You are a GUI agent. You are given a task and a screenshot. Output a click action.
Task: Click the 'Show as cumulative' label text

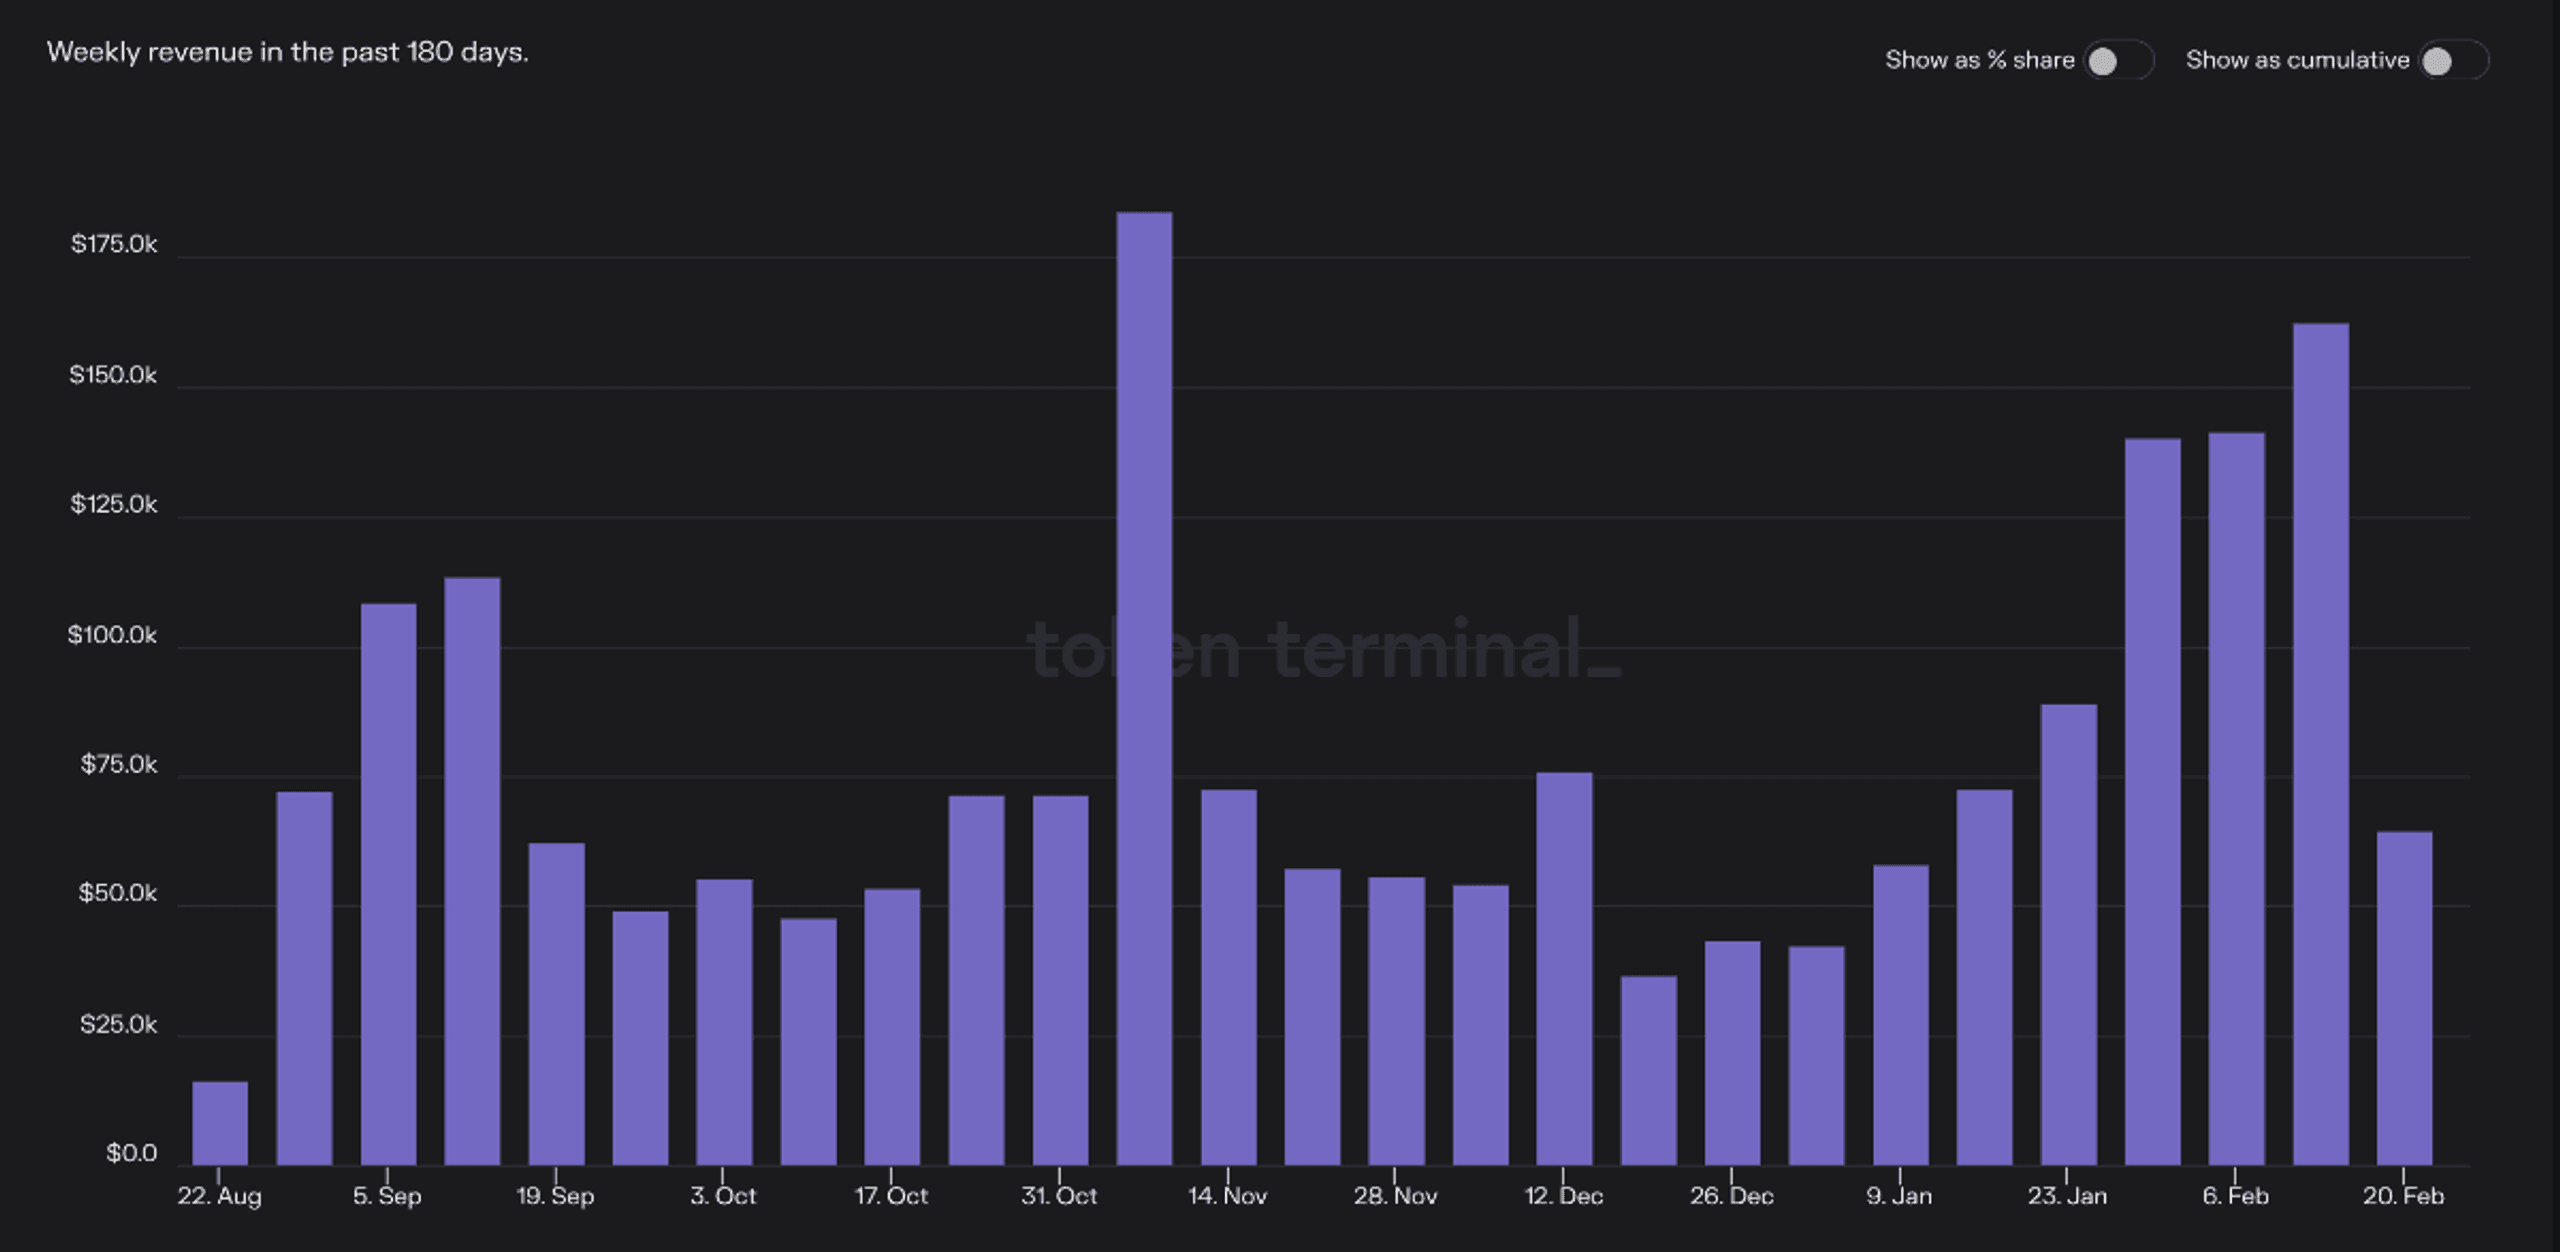point(2298,60)
